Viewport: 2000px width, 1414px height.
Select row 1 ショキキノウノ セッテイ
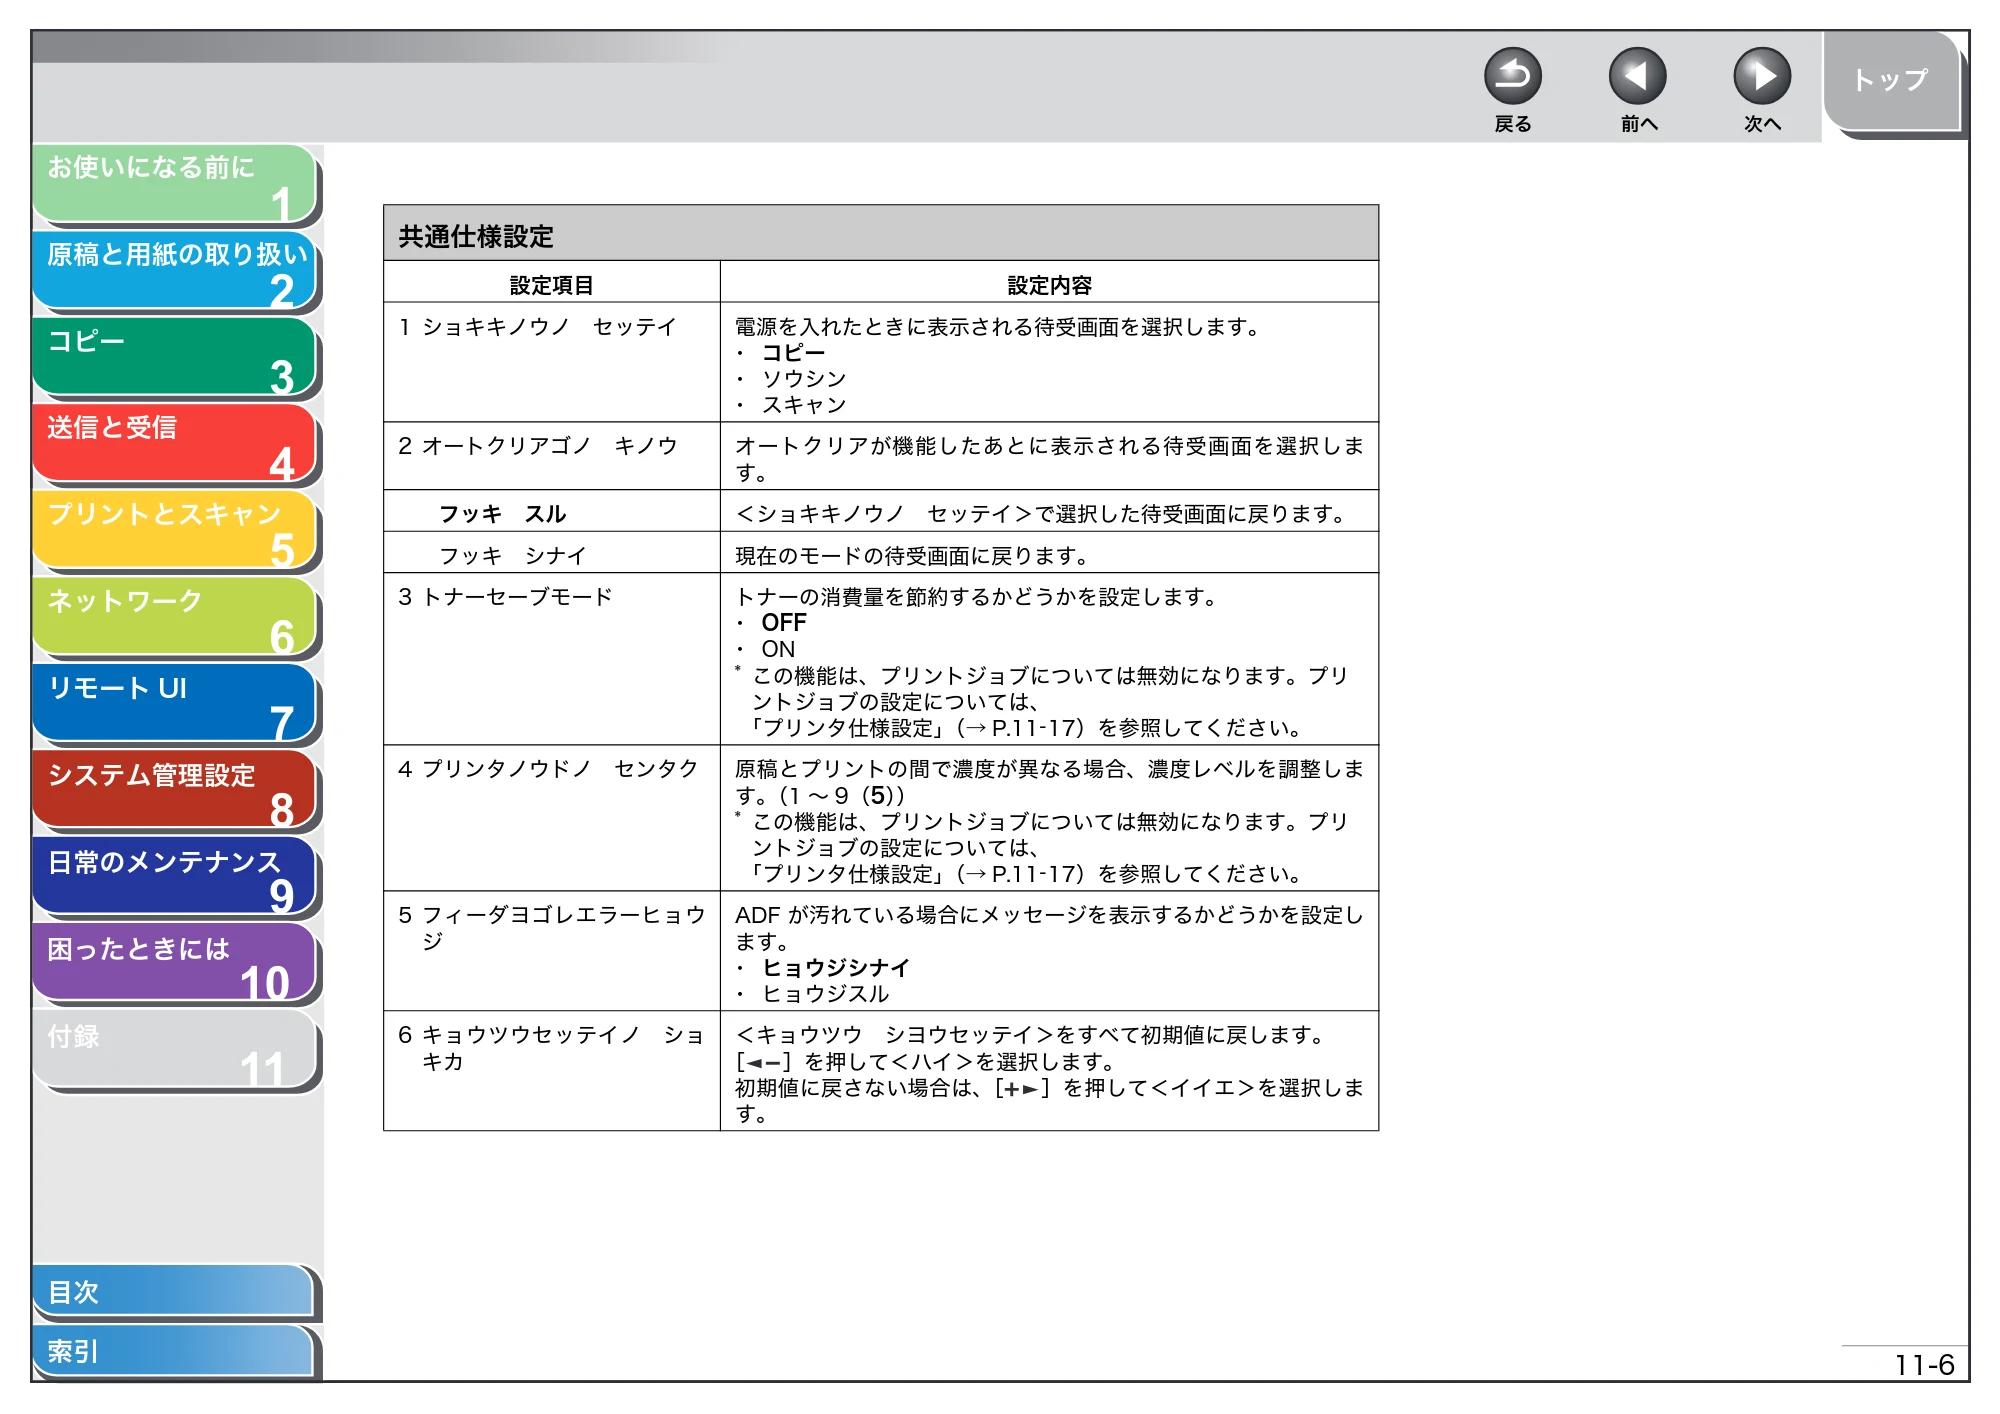coord(538,327)
